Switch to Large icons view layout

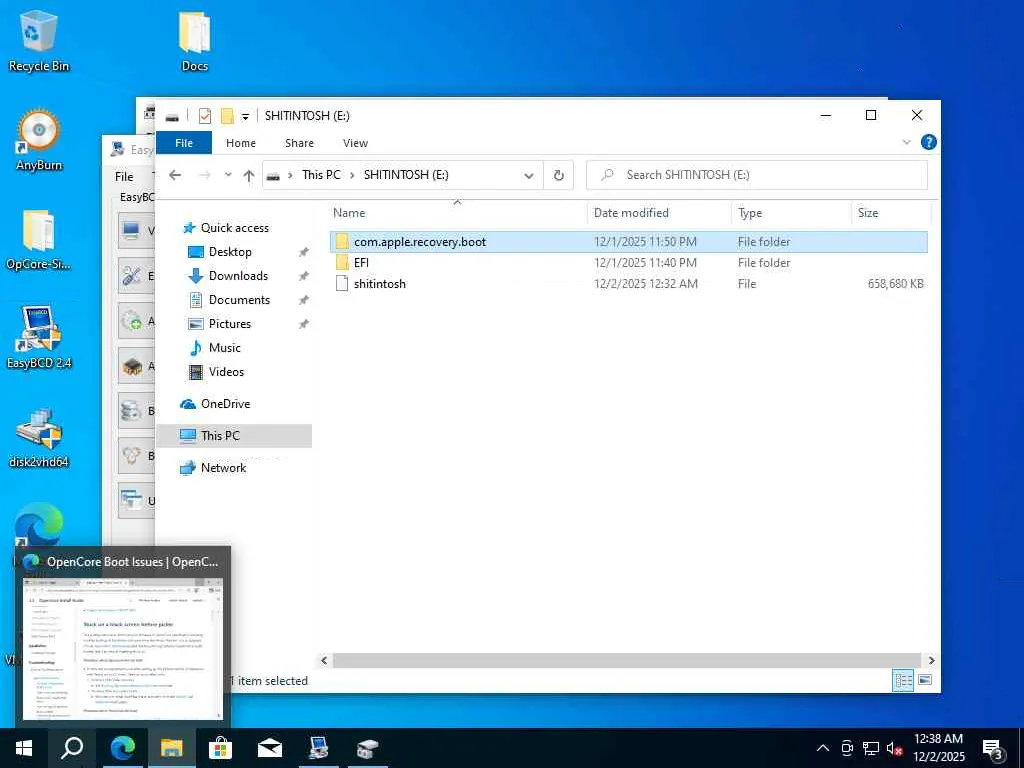click(925, 680)
